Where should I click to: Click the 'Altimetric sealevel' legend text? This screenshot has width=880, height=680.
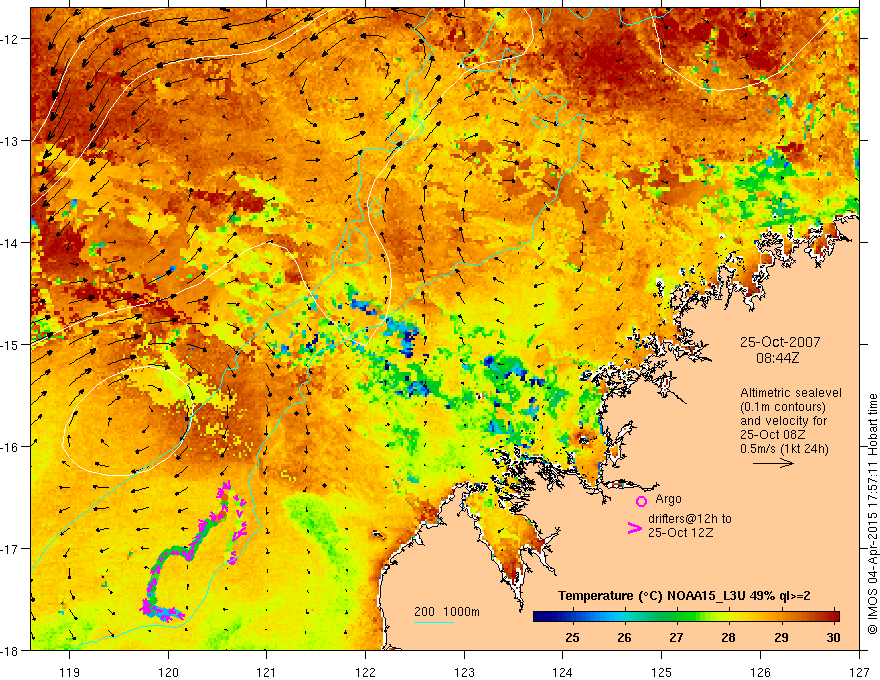791,393
